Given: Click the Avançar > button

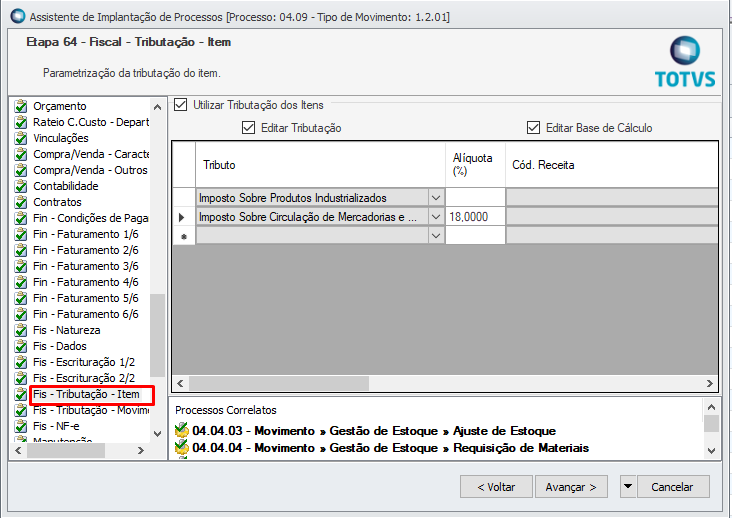Looking at the screenshot, I should (571, 487).
